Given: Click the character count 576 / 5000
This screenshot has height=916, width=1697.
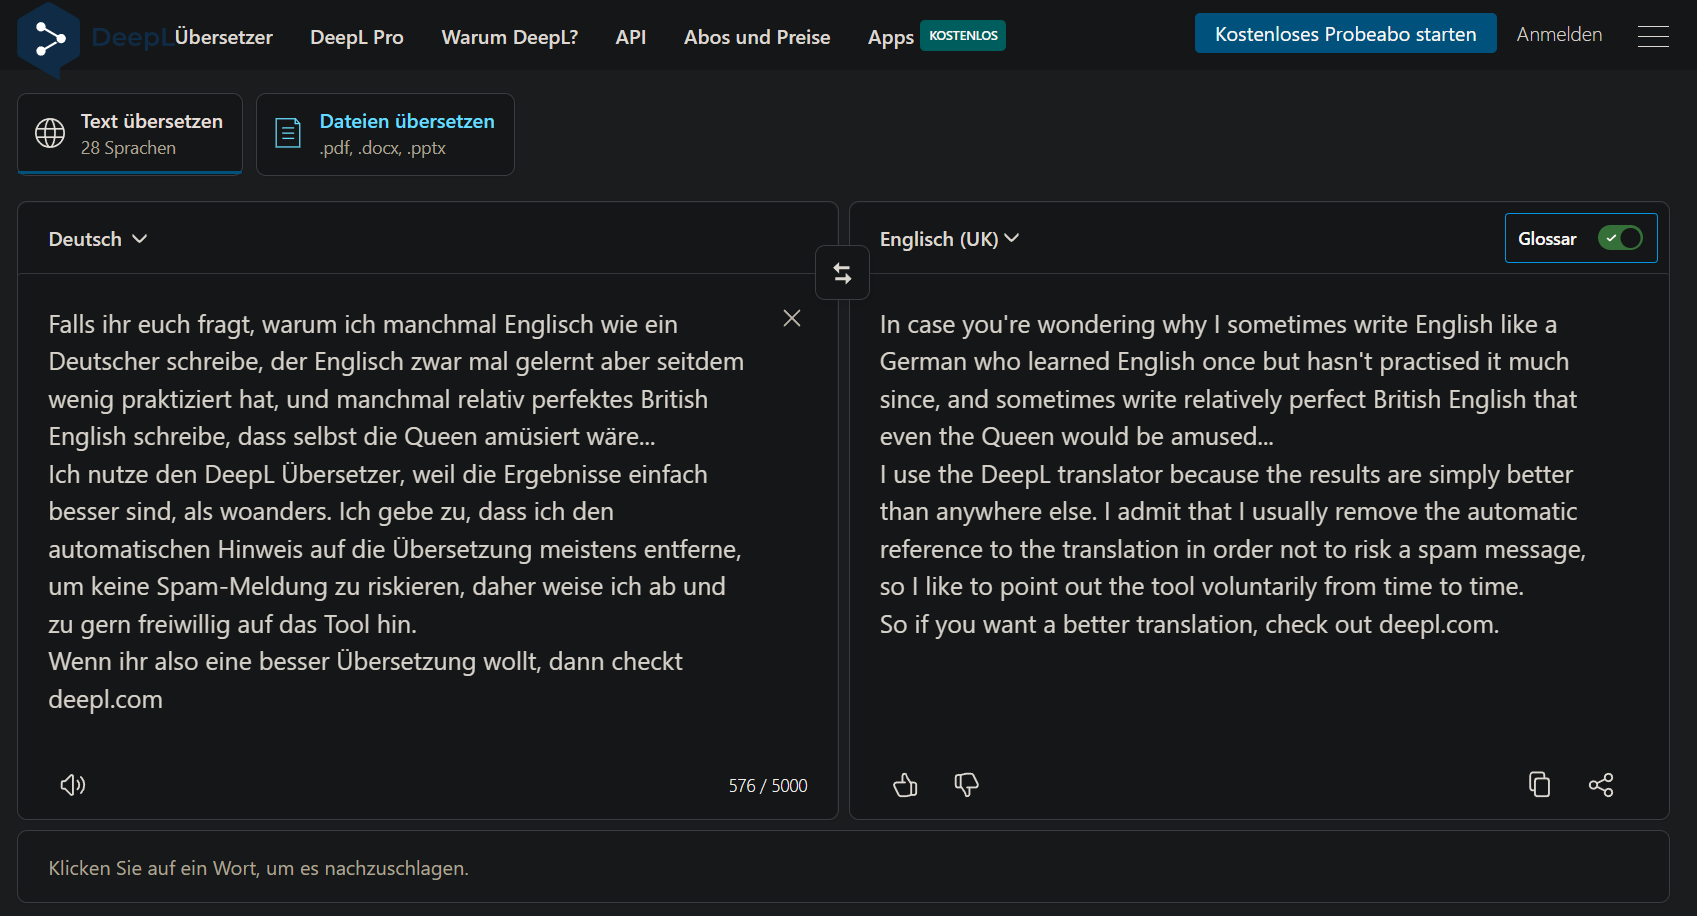Looking at the screenshot, I should coord(768,786).
